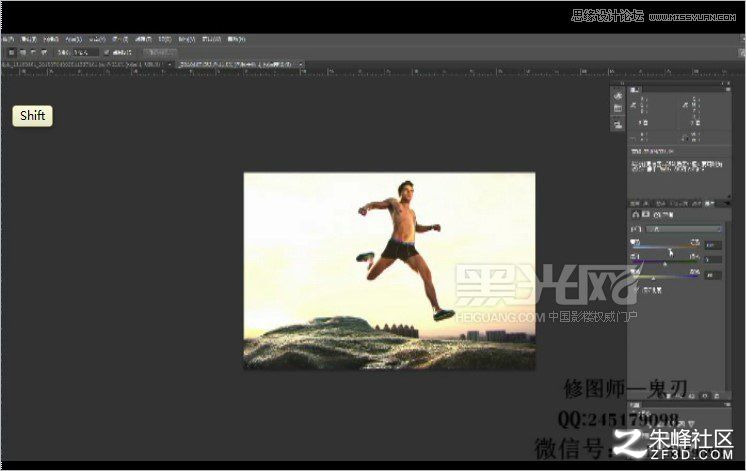Open the topmost collapsed panel icon in the dock
The height and width of the screenshot is (471, 746).
618,96
